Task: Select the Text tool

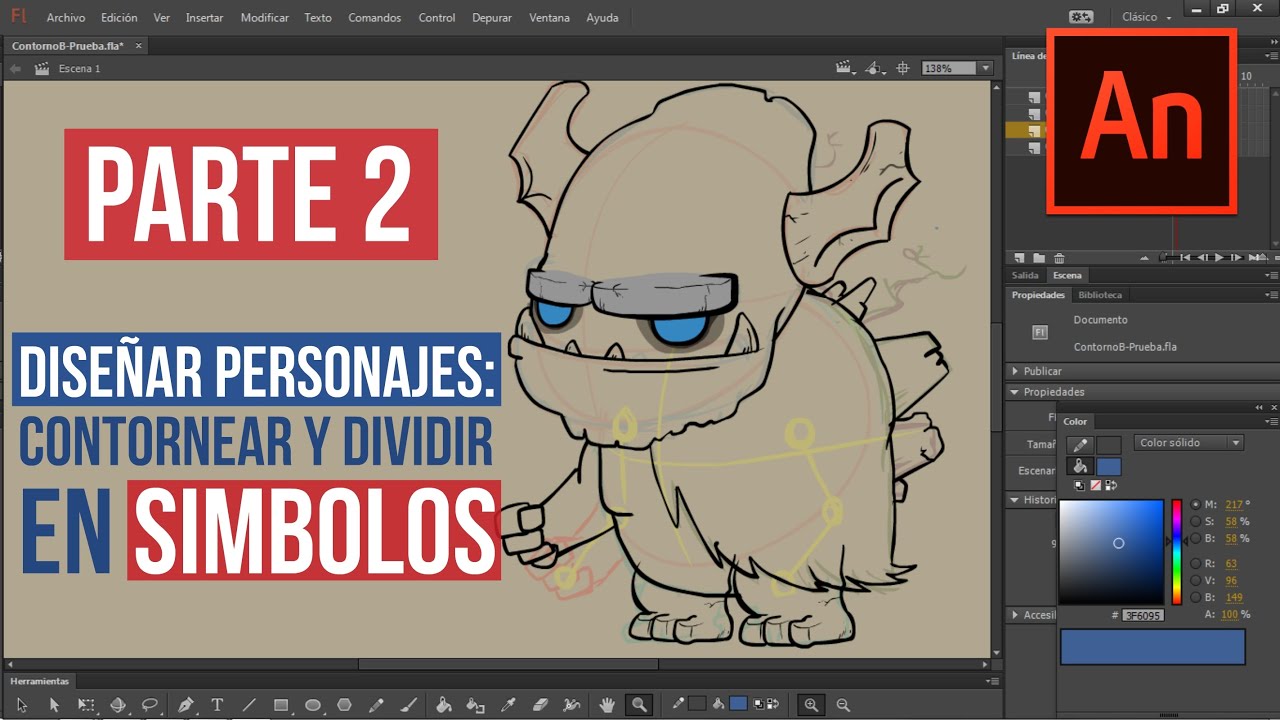Action: tap(217, 705)
